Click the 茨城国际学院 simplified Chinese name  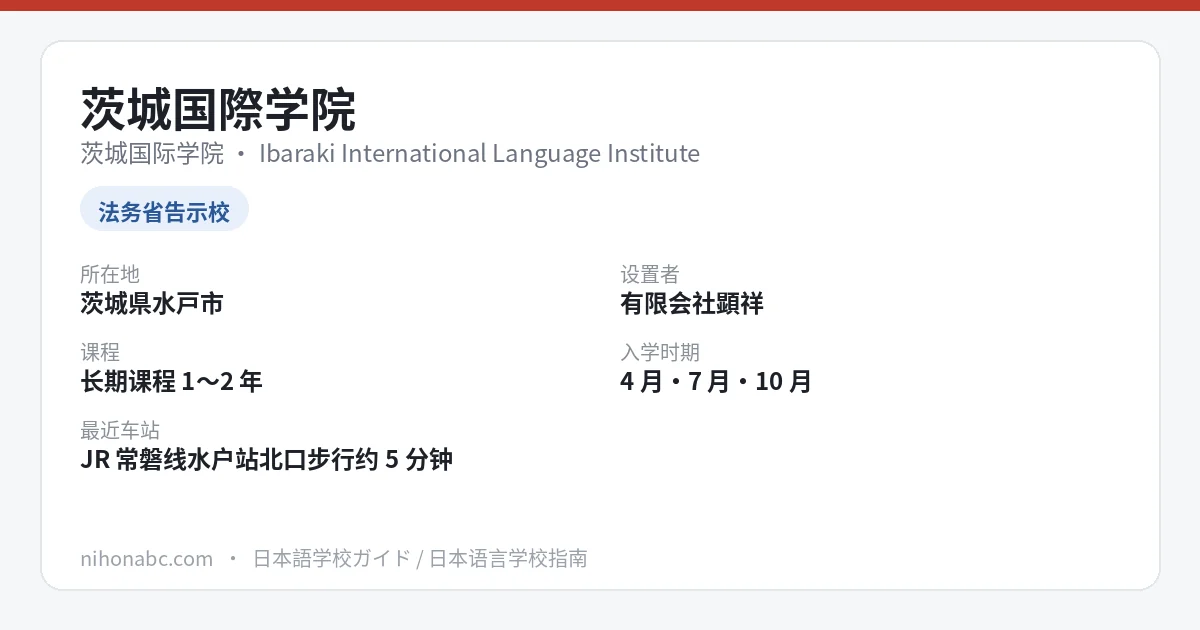[152, 153]
